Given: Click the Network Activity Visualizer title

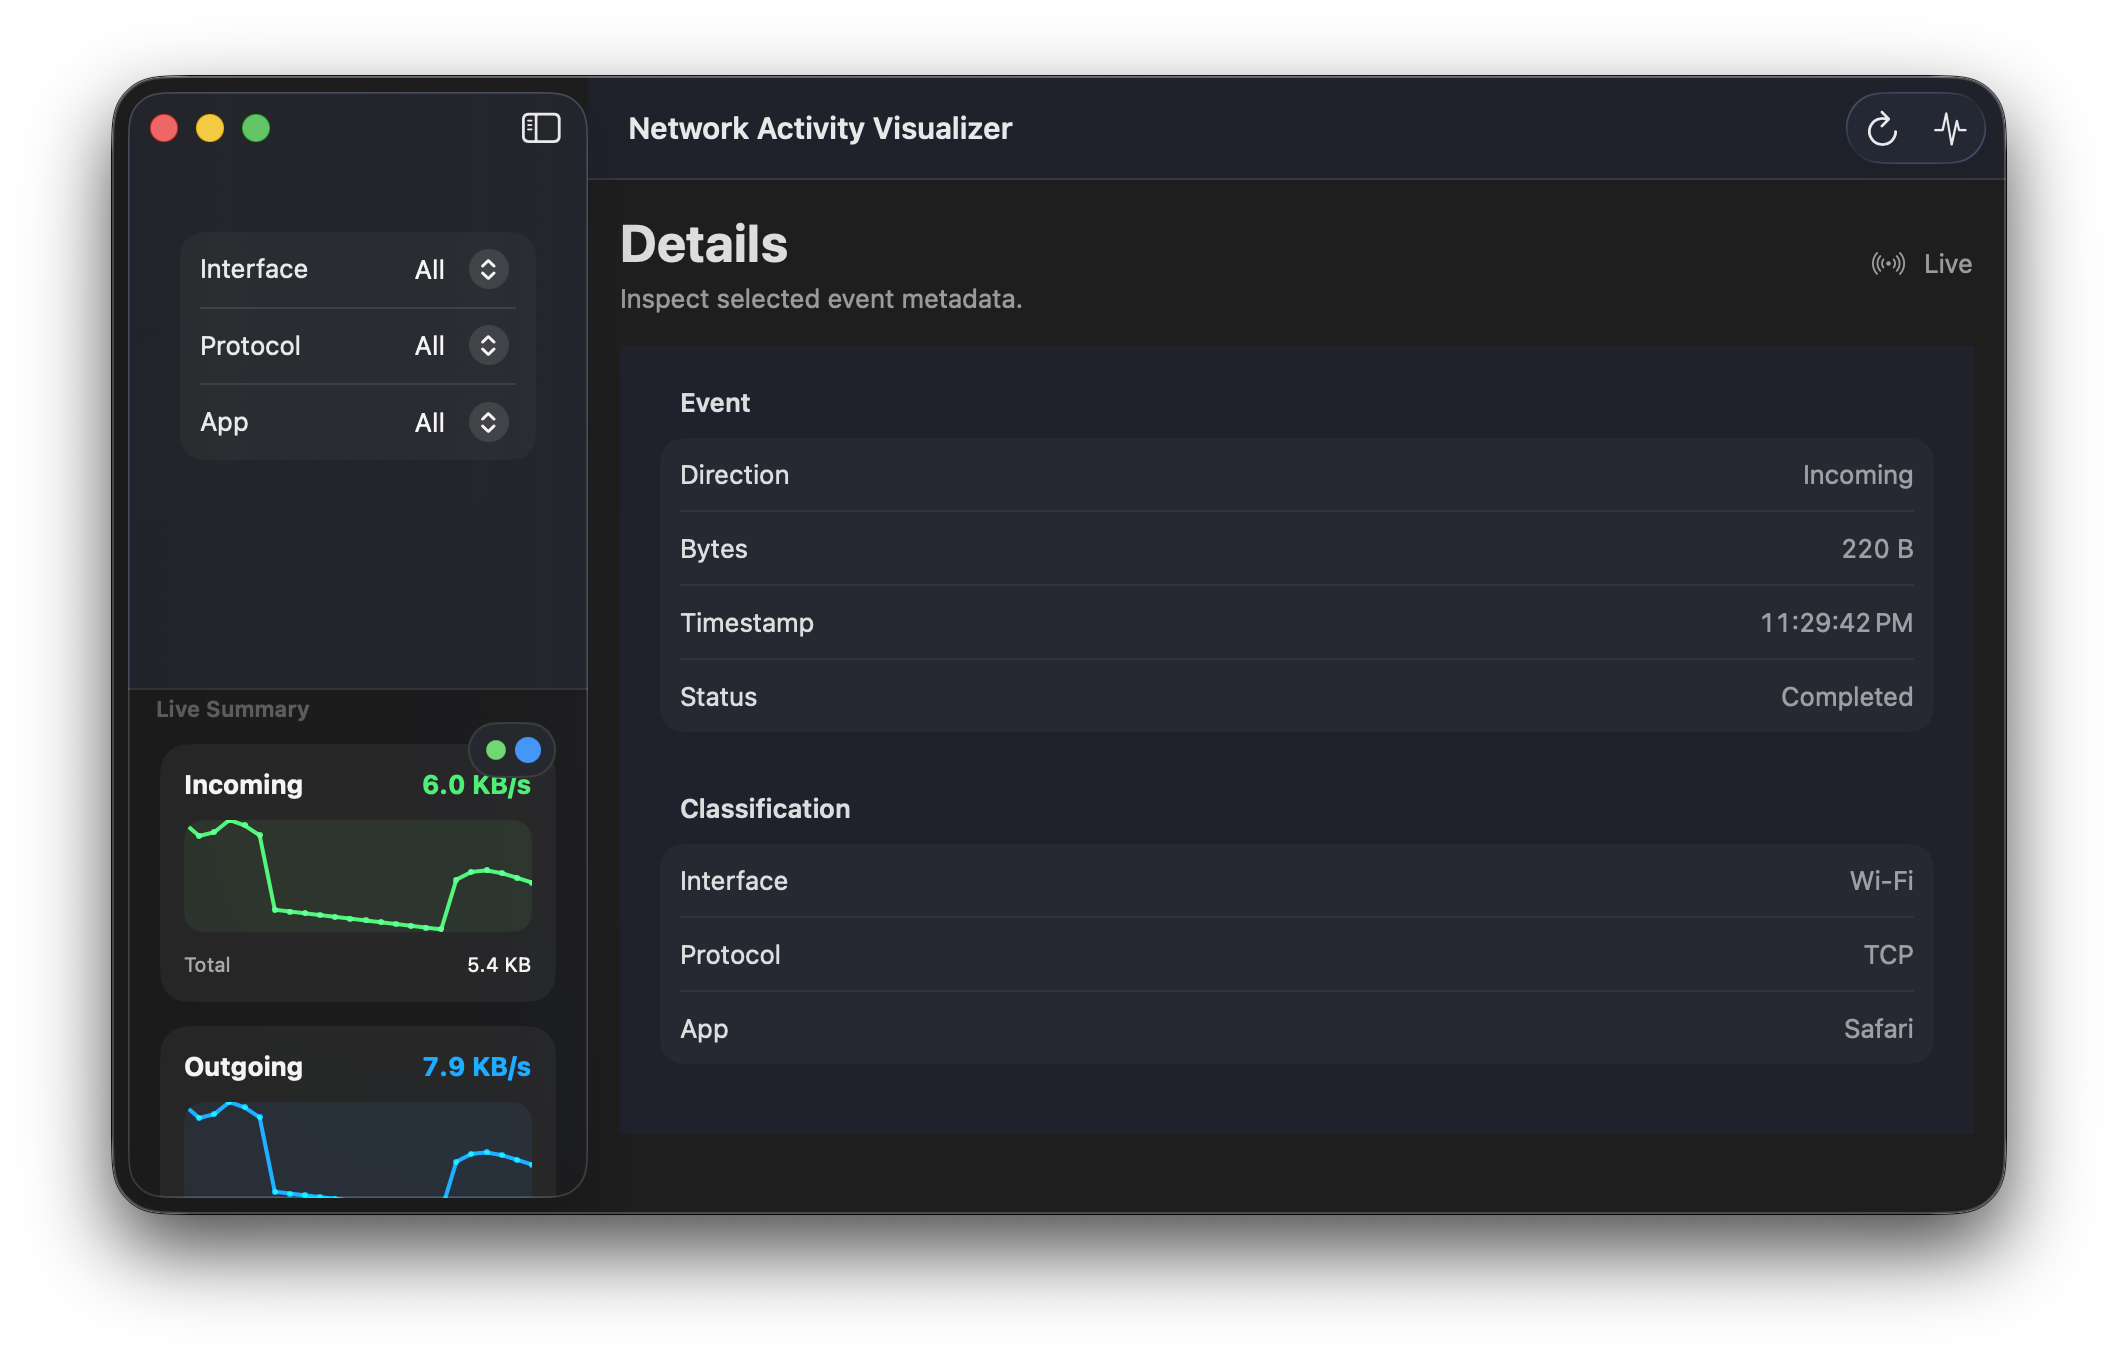Looking at the screenshot, I should pos(820,129).
